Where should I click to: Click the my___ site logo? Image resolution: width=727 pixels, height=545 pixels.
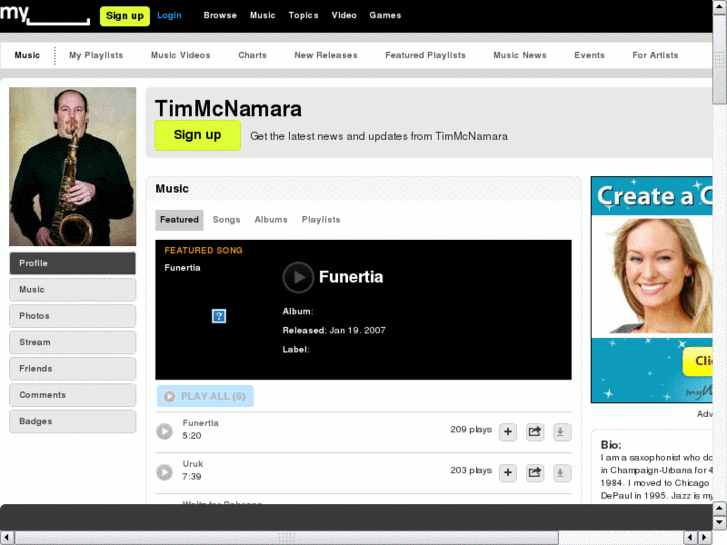45,15
